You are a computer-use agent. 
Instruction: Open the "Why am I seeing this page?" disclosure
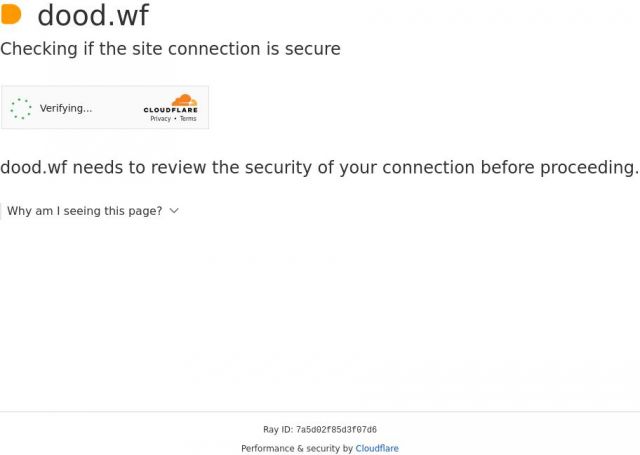84,211
